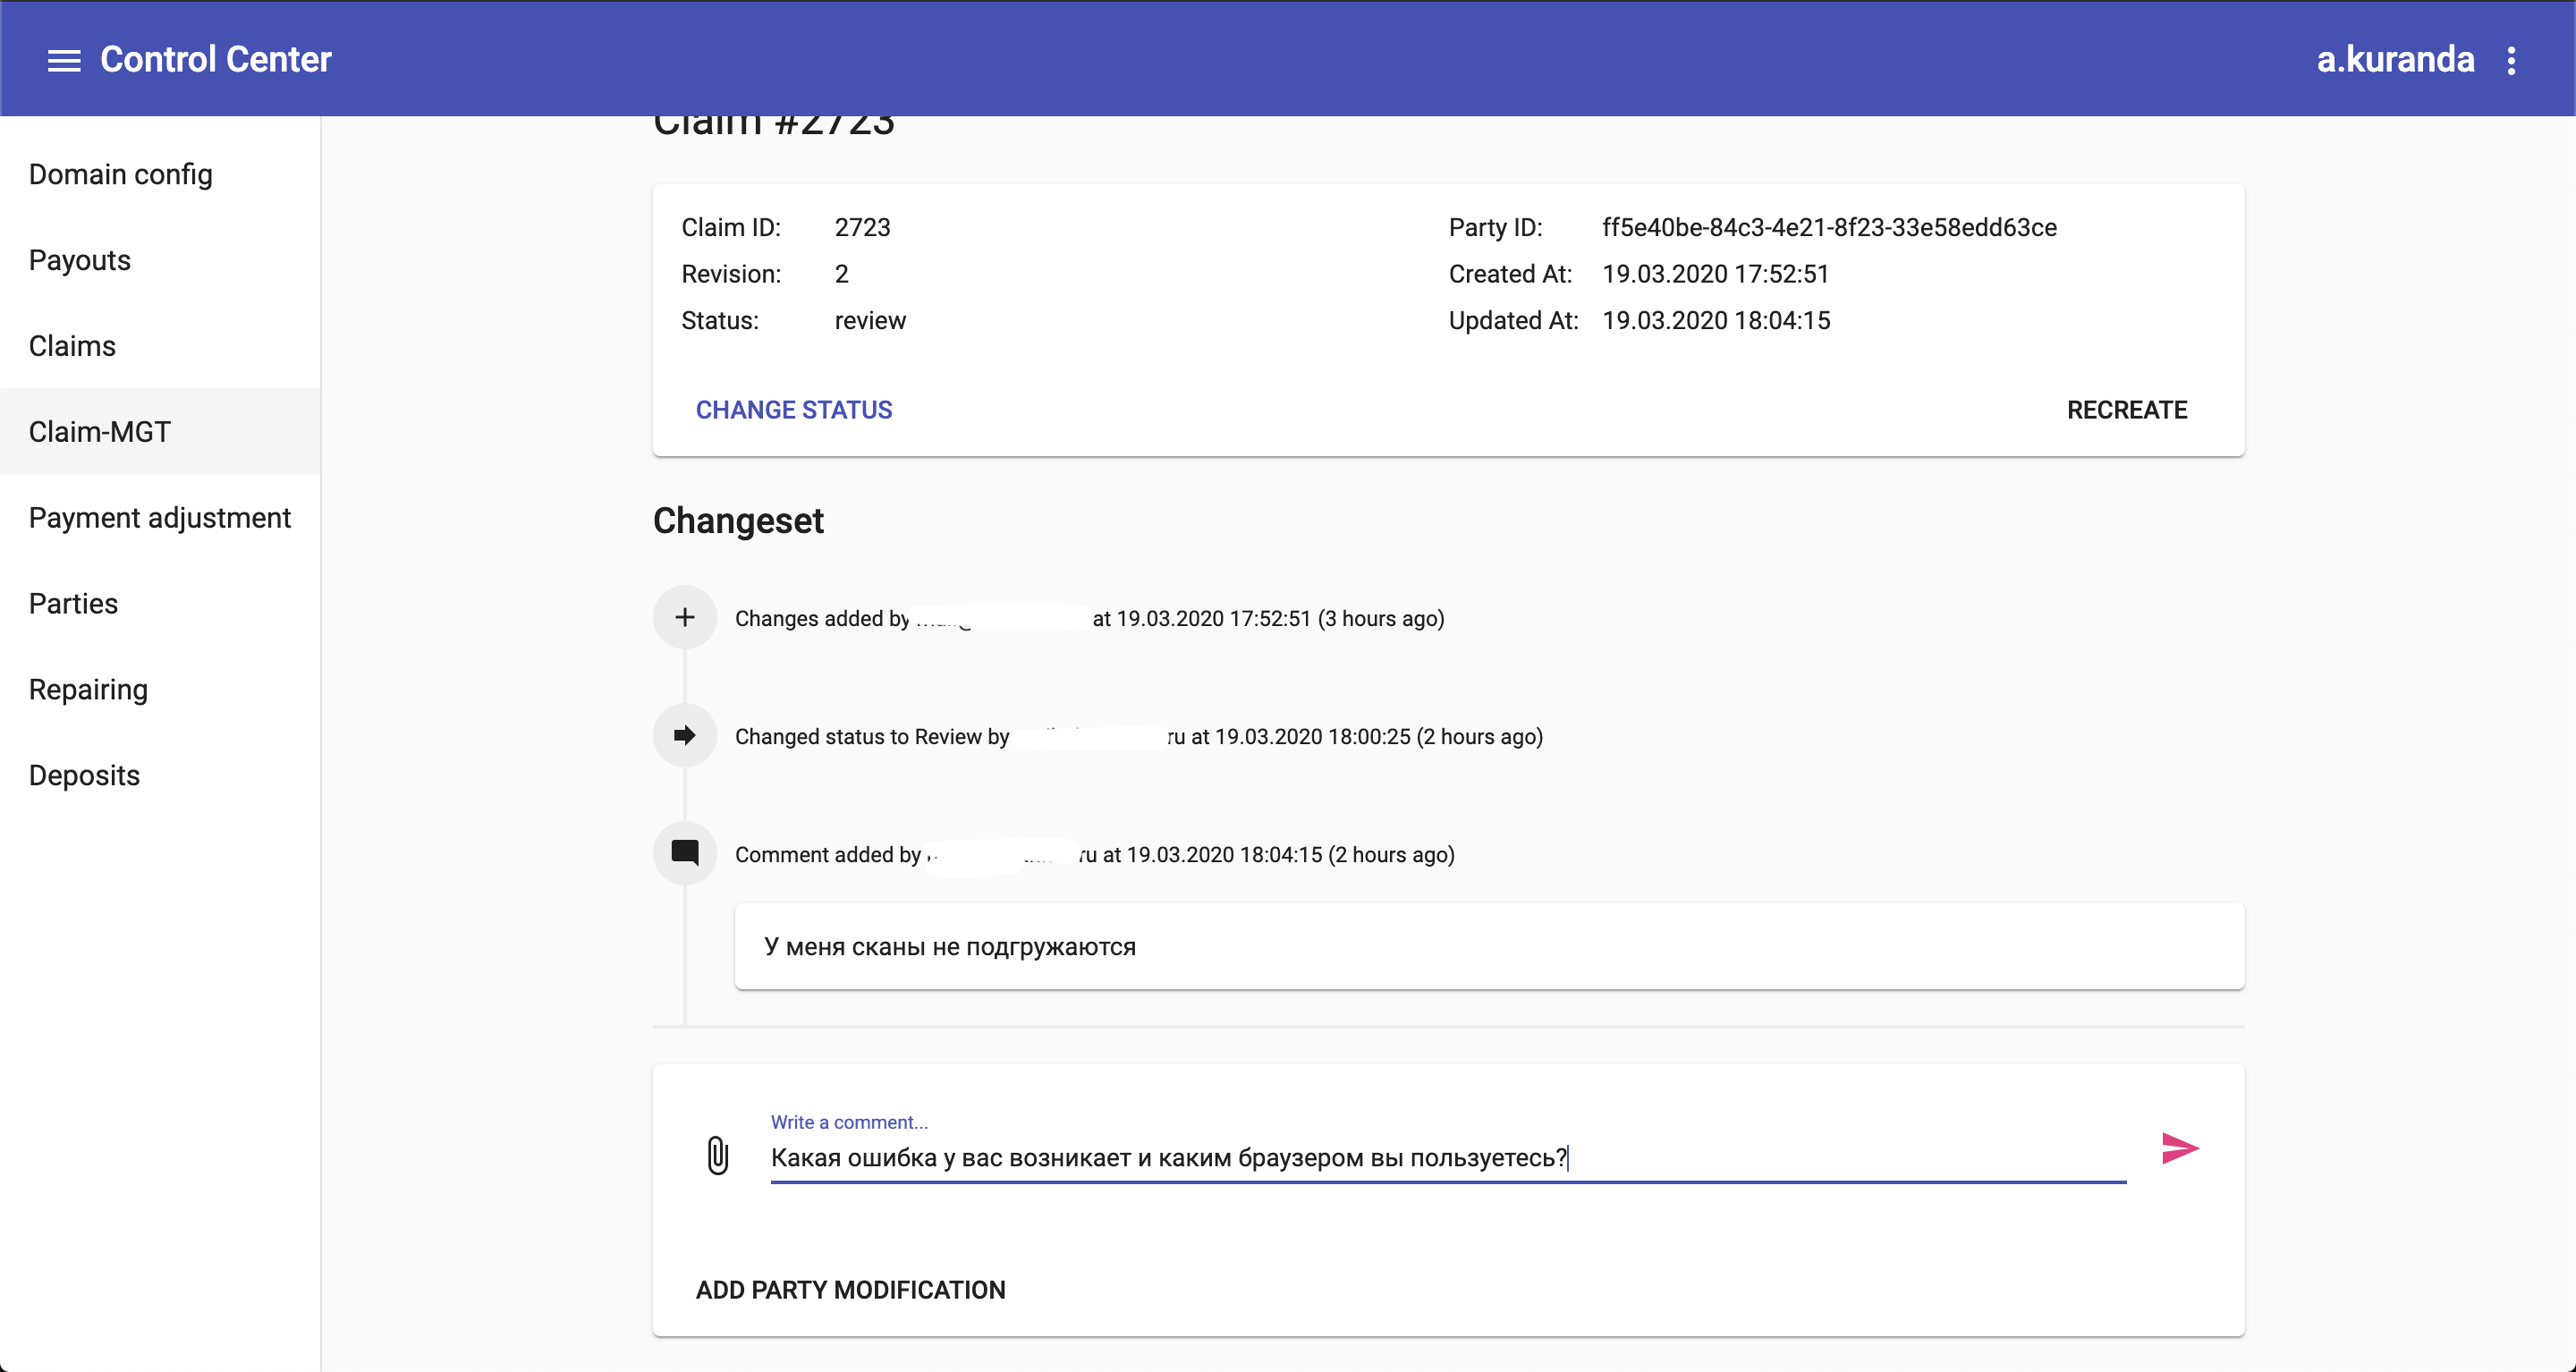The width and height of the screenshot is (2576, 1372).
Task: Click the RECREATE button
Action: coord(2127,410)
